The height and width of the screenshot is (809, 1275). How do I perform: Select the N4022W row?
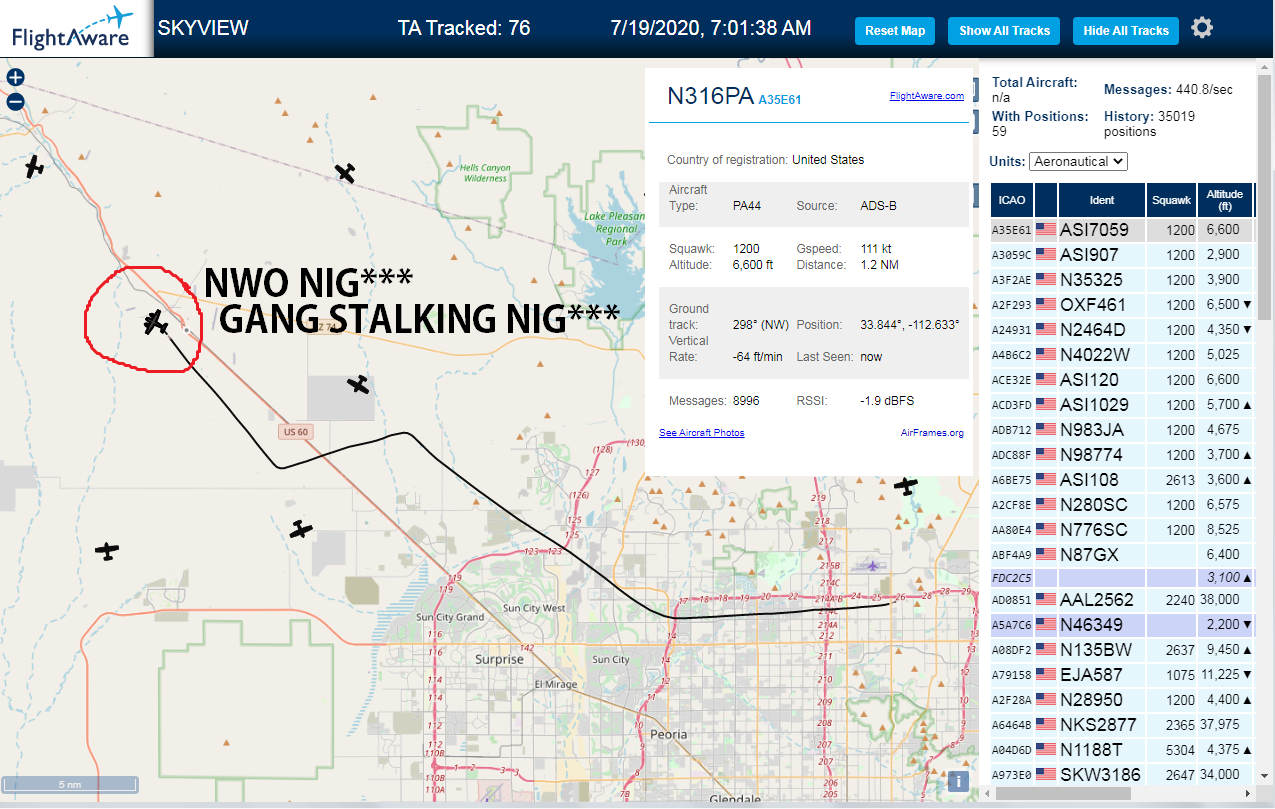(1122, 355)
